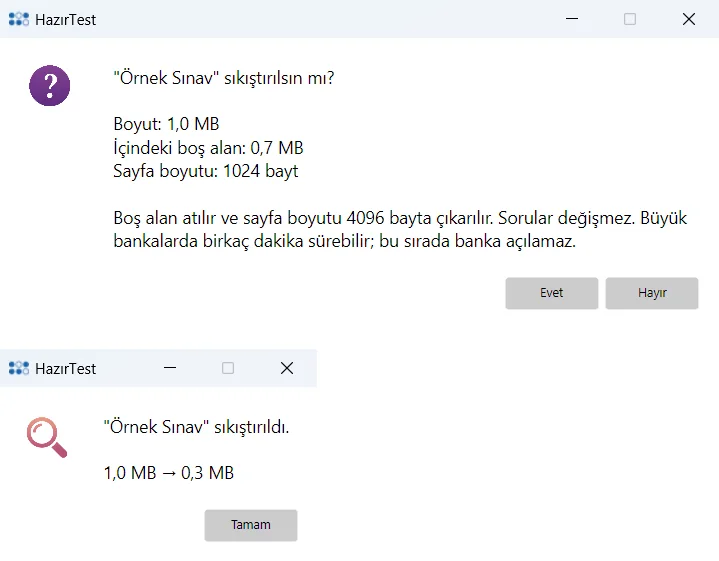Close the compress confirmation dialog window

[689, 19]
